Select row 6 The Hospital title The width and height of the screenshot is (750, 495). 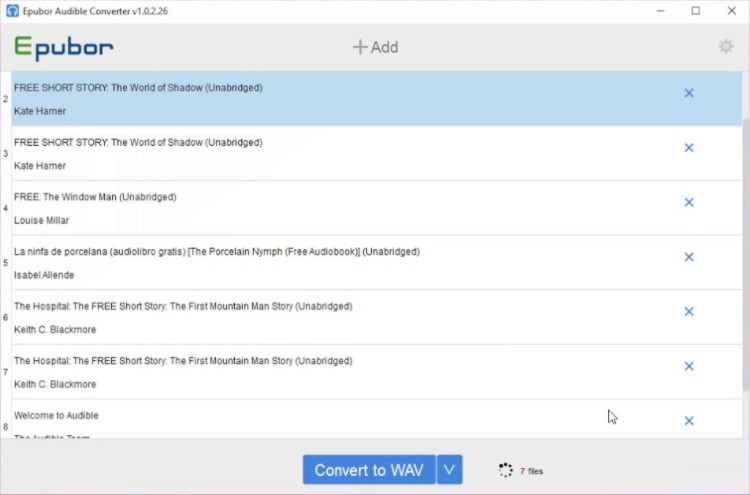pos(183,306)
